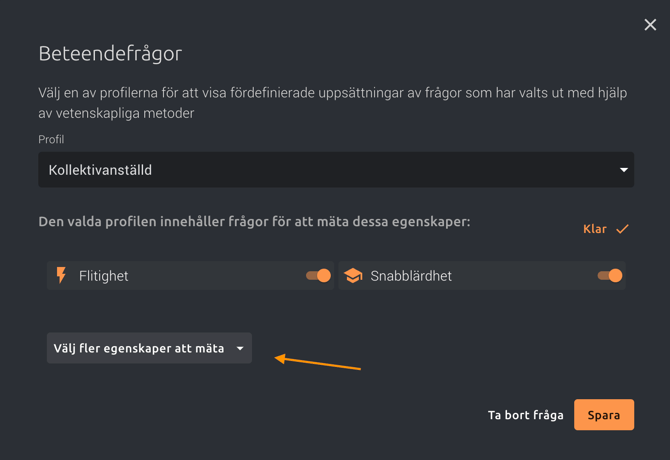The height and width of the screenshot is (460, 670).
Task: Turn off the Snabblärdhet toggle switch
Action: coord(609,275)
